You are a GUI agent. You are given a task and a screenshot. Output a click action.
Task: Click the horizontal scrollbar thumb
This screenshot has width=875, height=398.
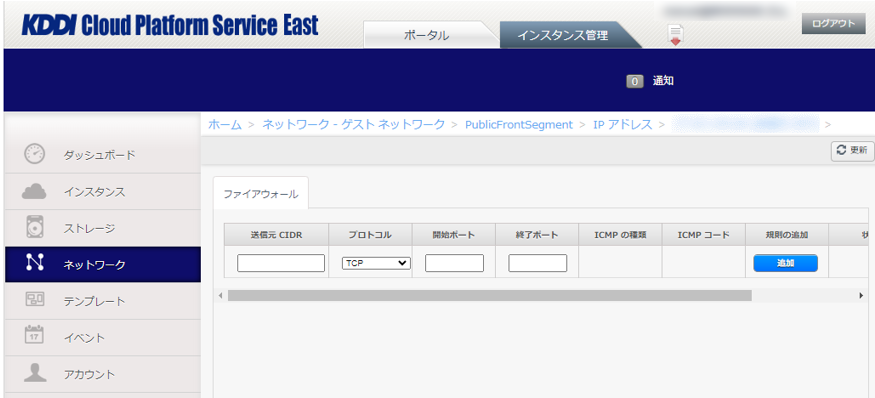[489, 295]
